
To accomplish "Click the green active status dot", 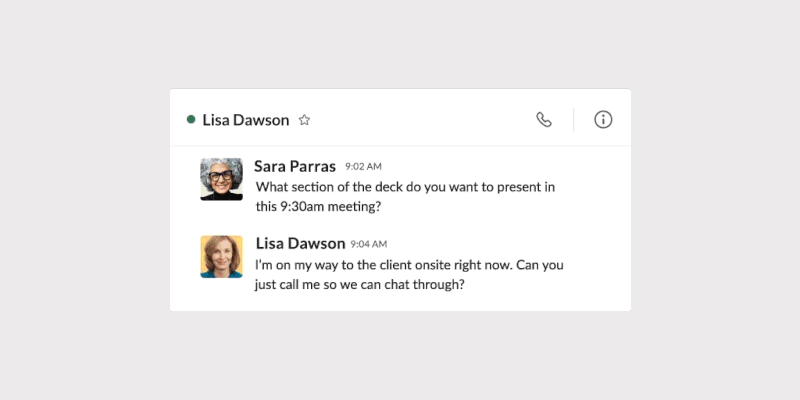I will click(191, 120).
